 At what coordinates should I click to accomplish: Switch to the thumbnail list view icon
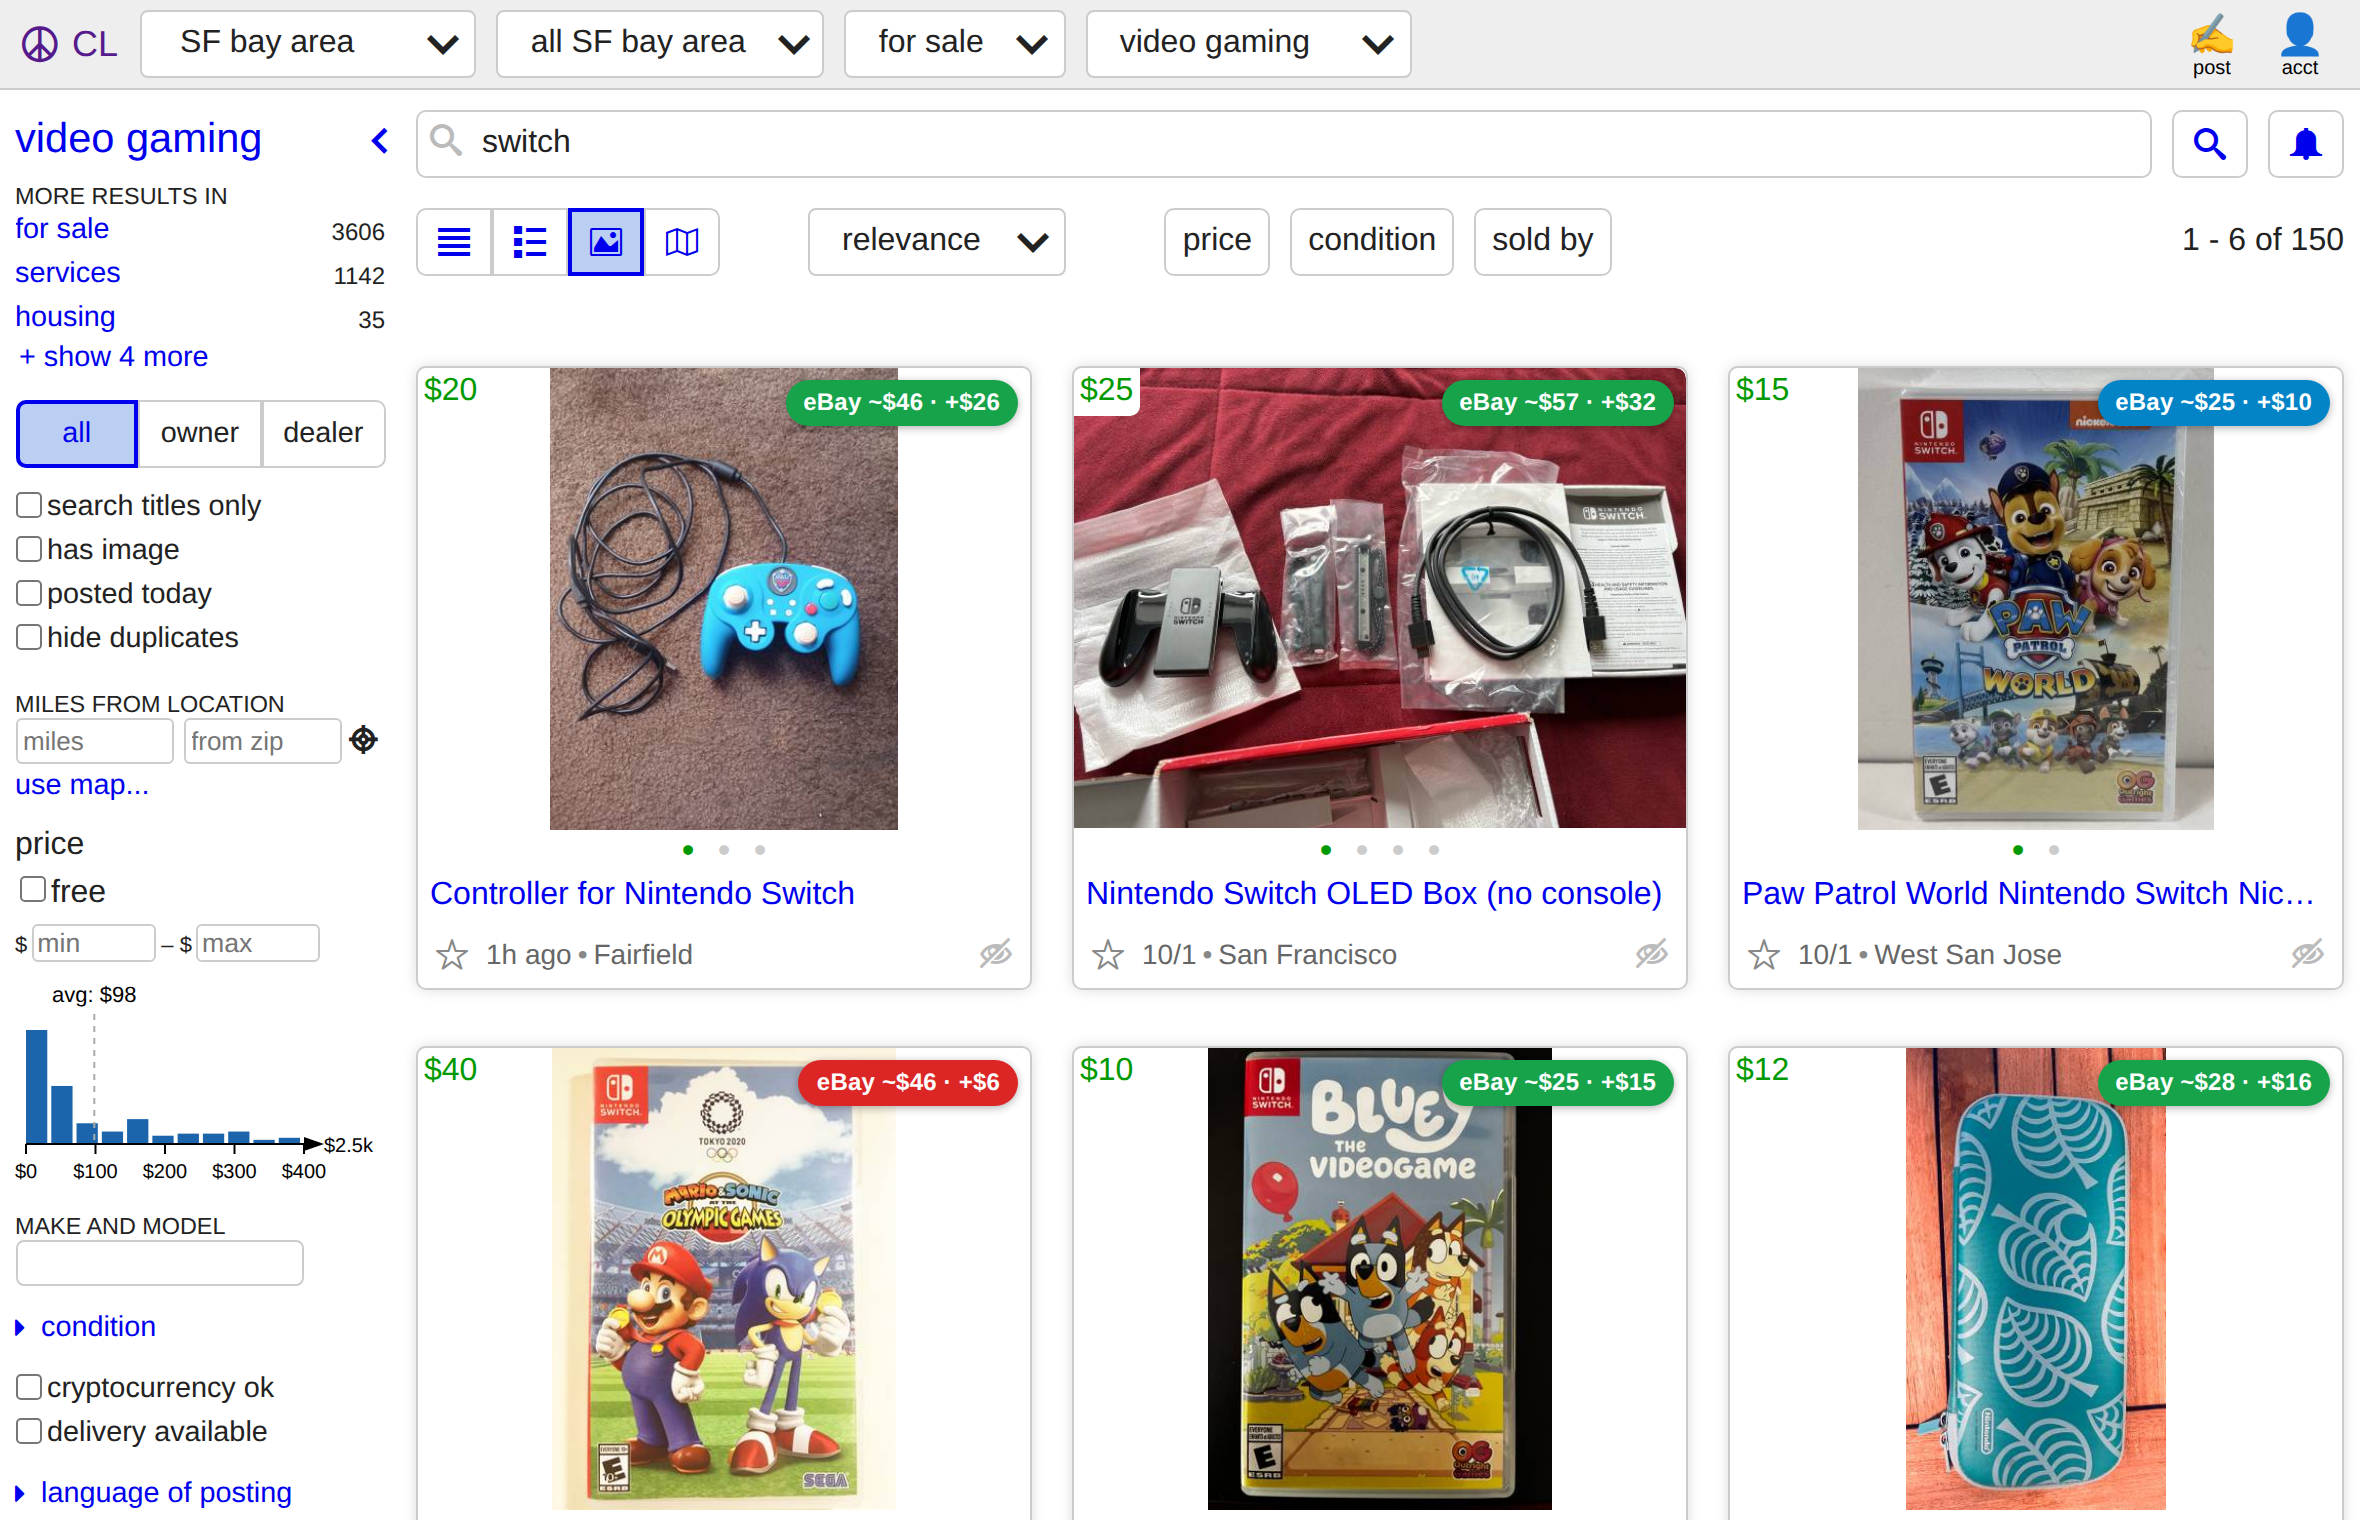(x=530, y=241)
